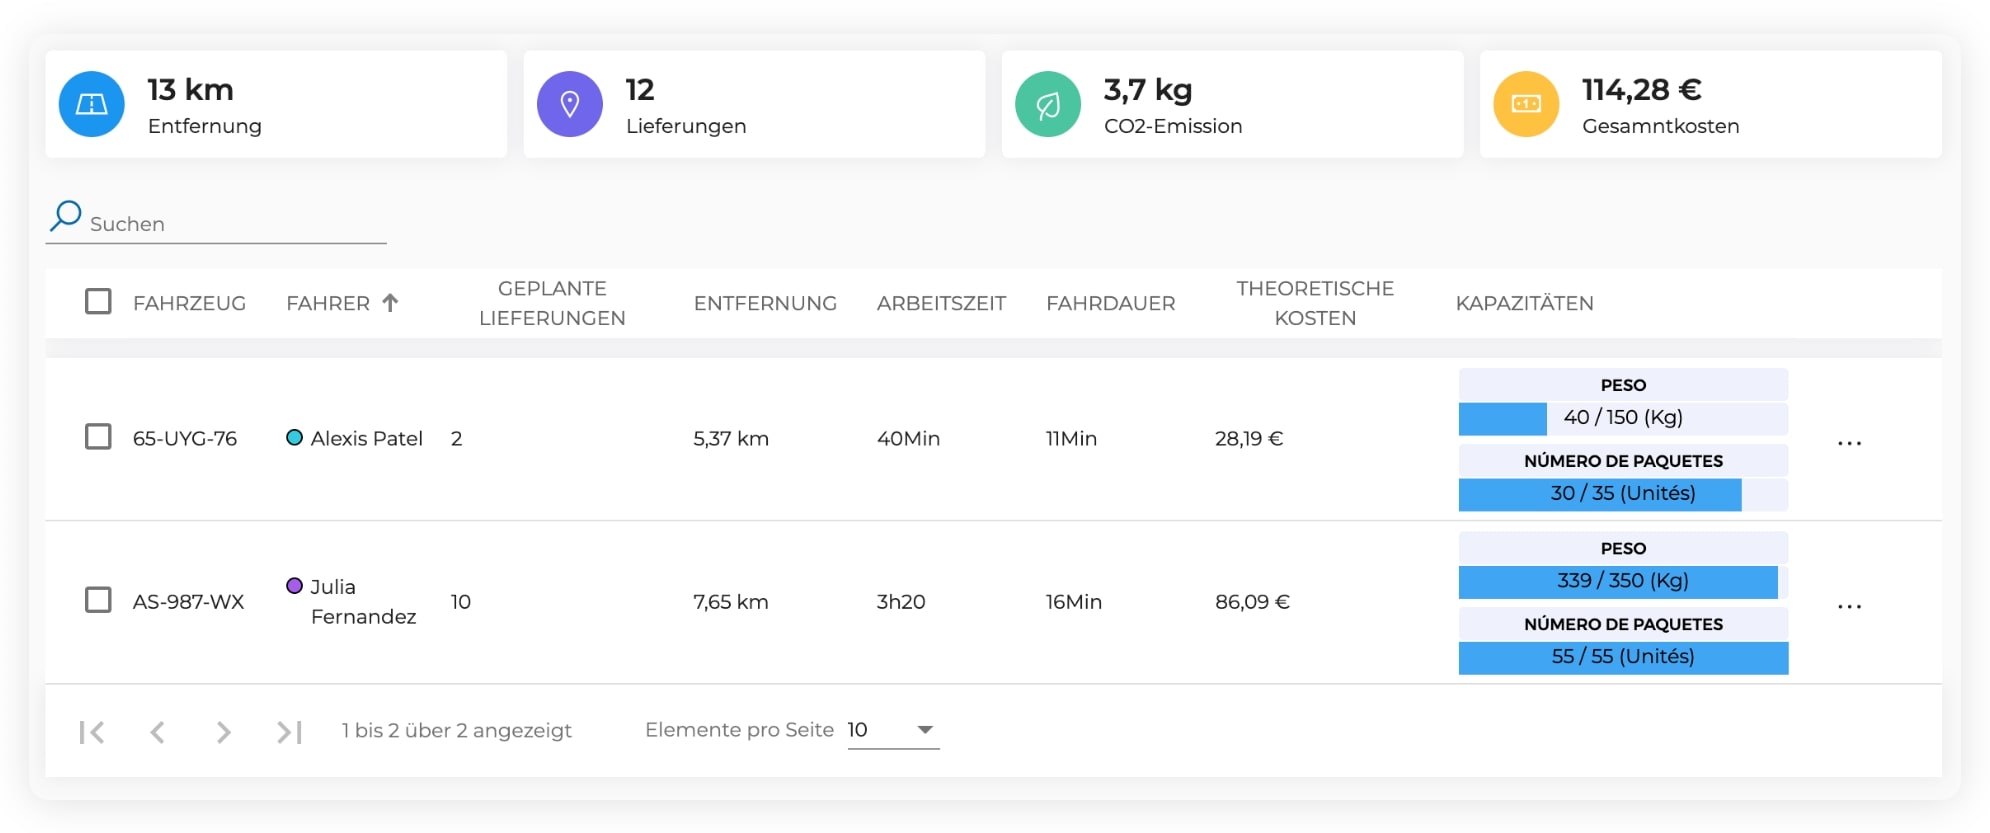Click the Kapazitäten column header
The width and height of the screenshot is (1990, 833).
click(1524, 303)
